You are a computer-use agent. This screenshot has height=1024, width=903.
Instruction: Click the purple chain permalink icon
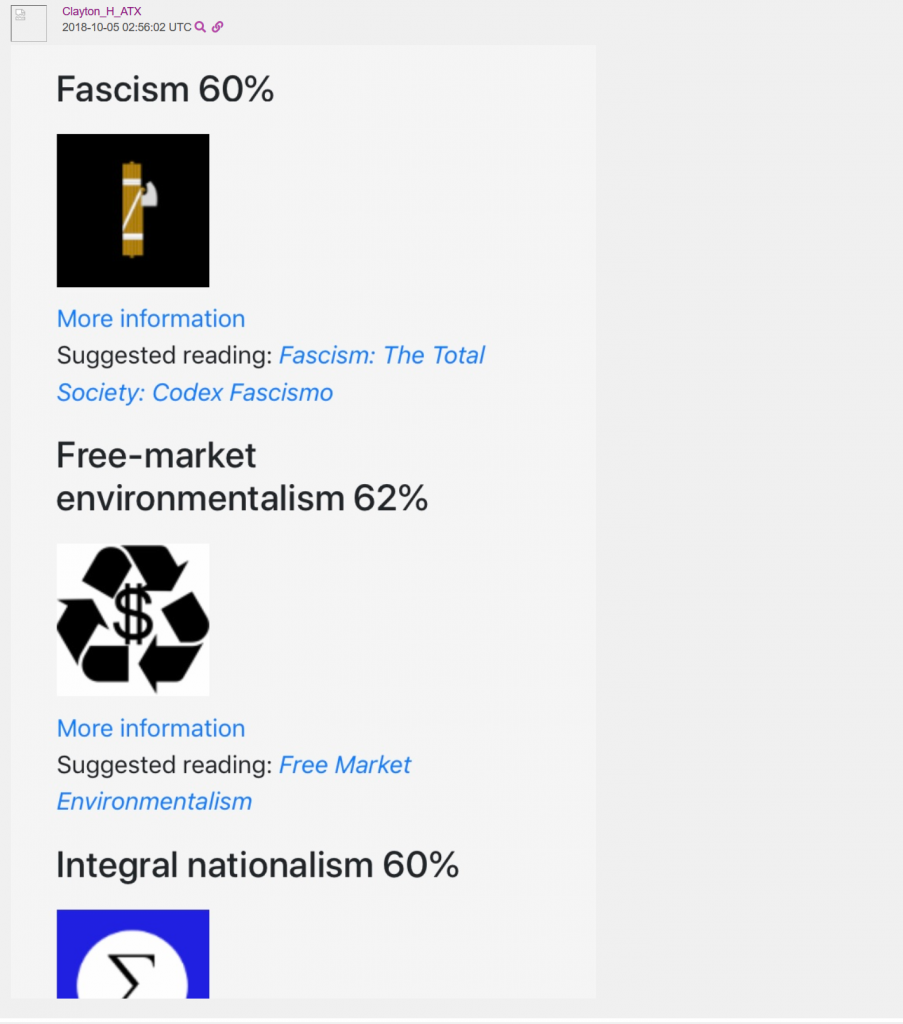click(217, 27)
